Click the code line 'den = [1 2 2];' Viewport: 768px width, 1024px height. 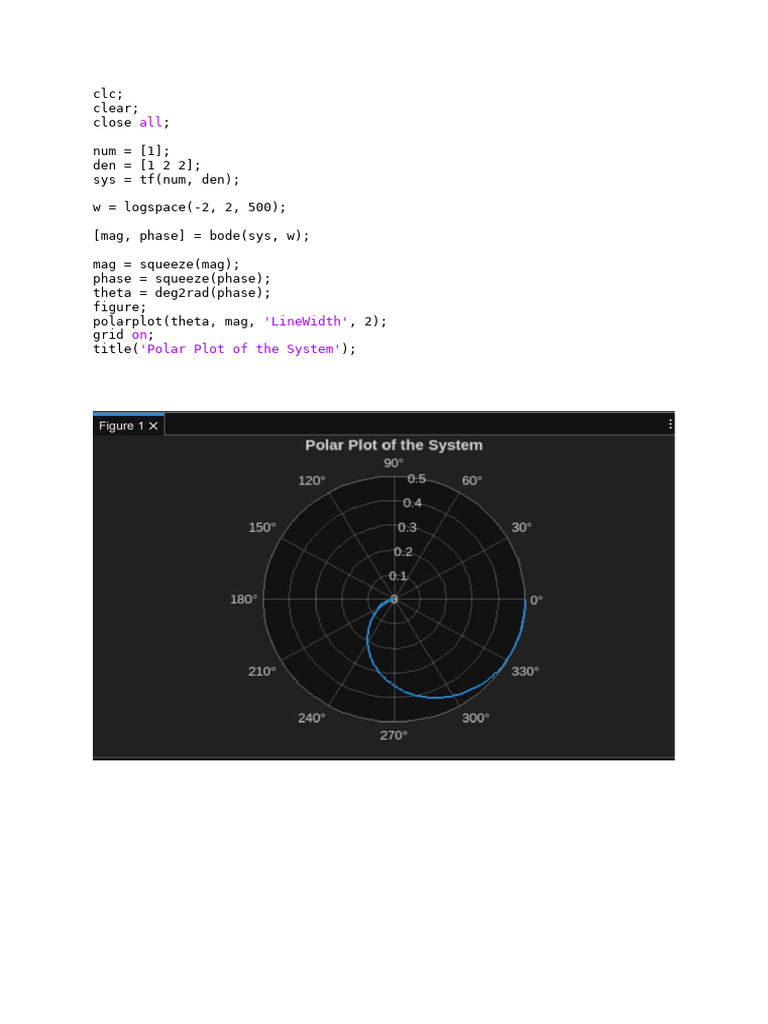point(146,165)
